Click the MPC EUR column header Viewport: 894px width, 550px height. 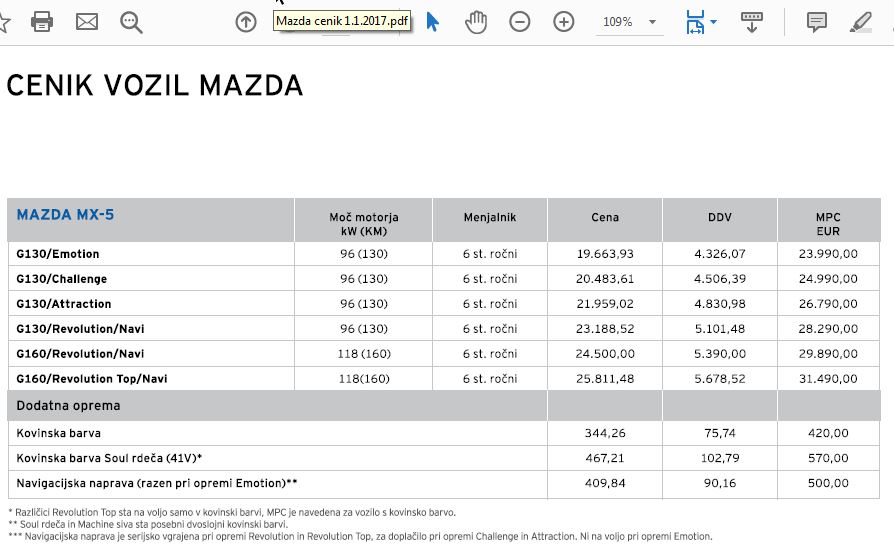[x=828, y=224]
